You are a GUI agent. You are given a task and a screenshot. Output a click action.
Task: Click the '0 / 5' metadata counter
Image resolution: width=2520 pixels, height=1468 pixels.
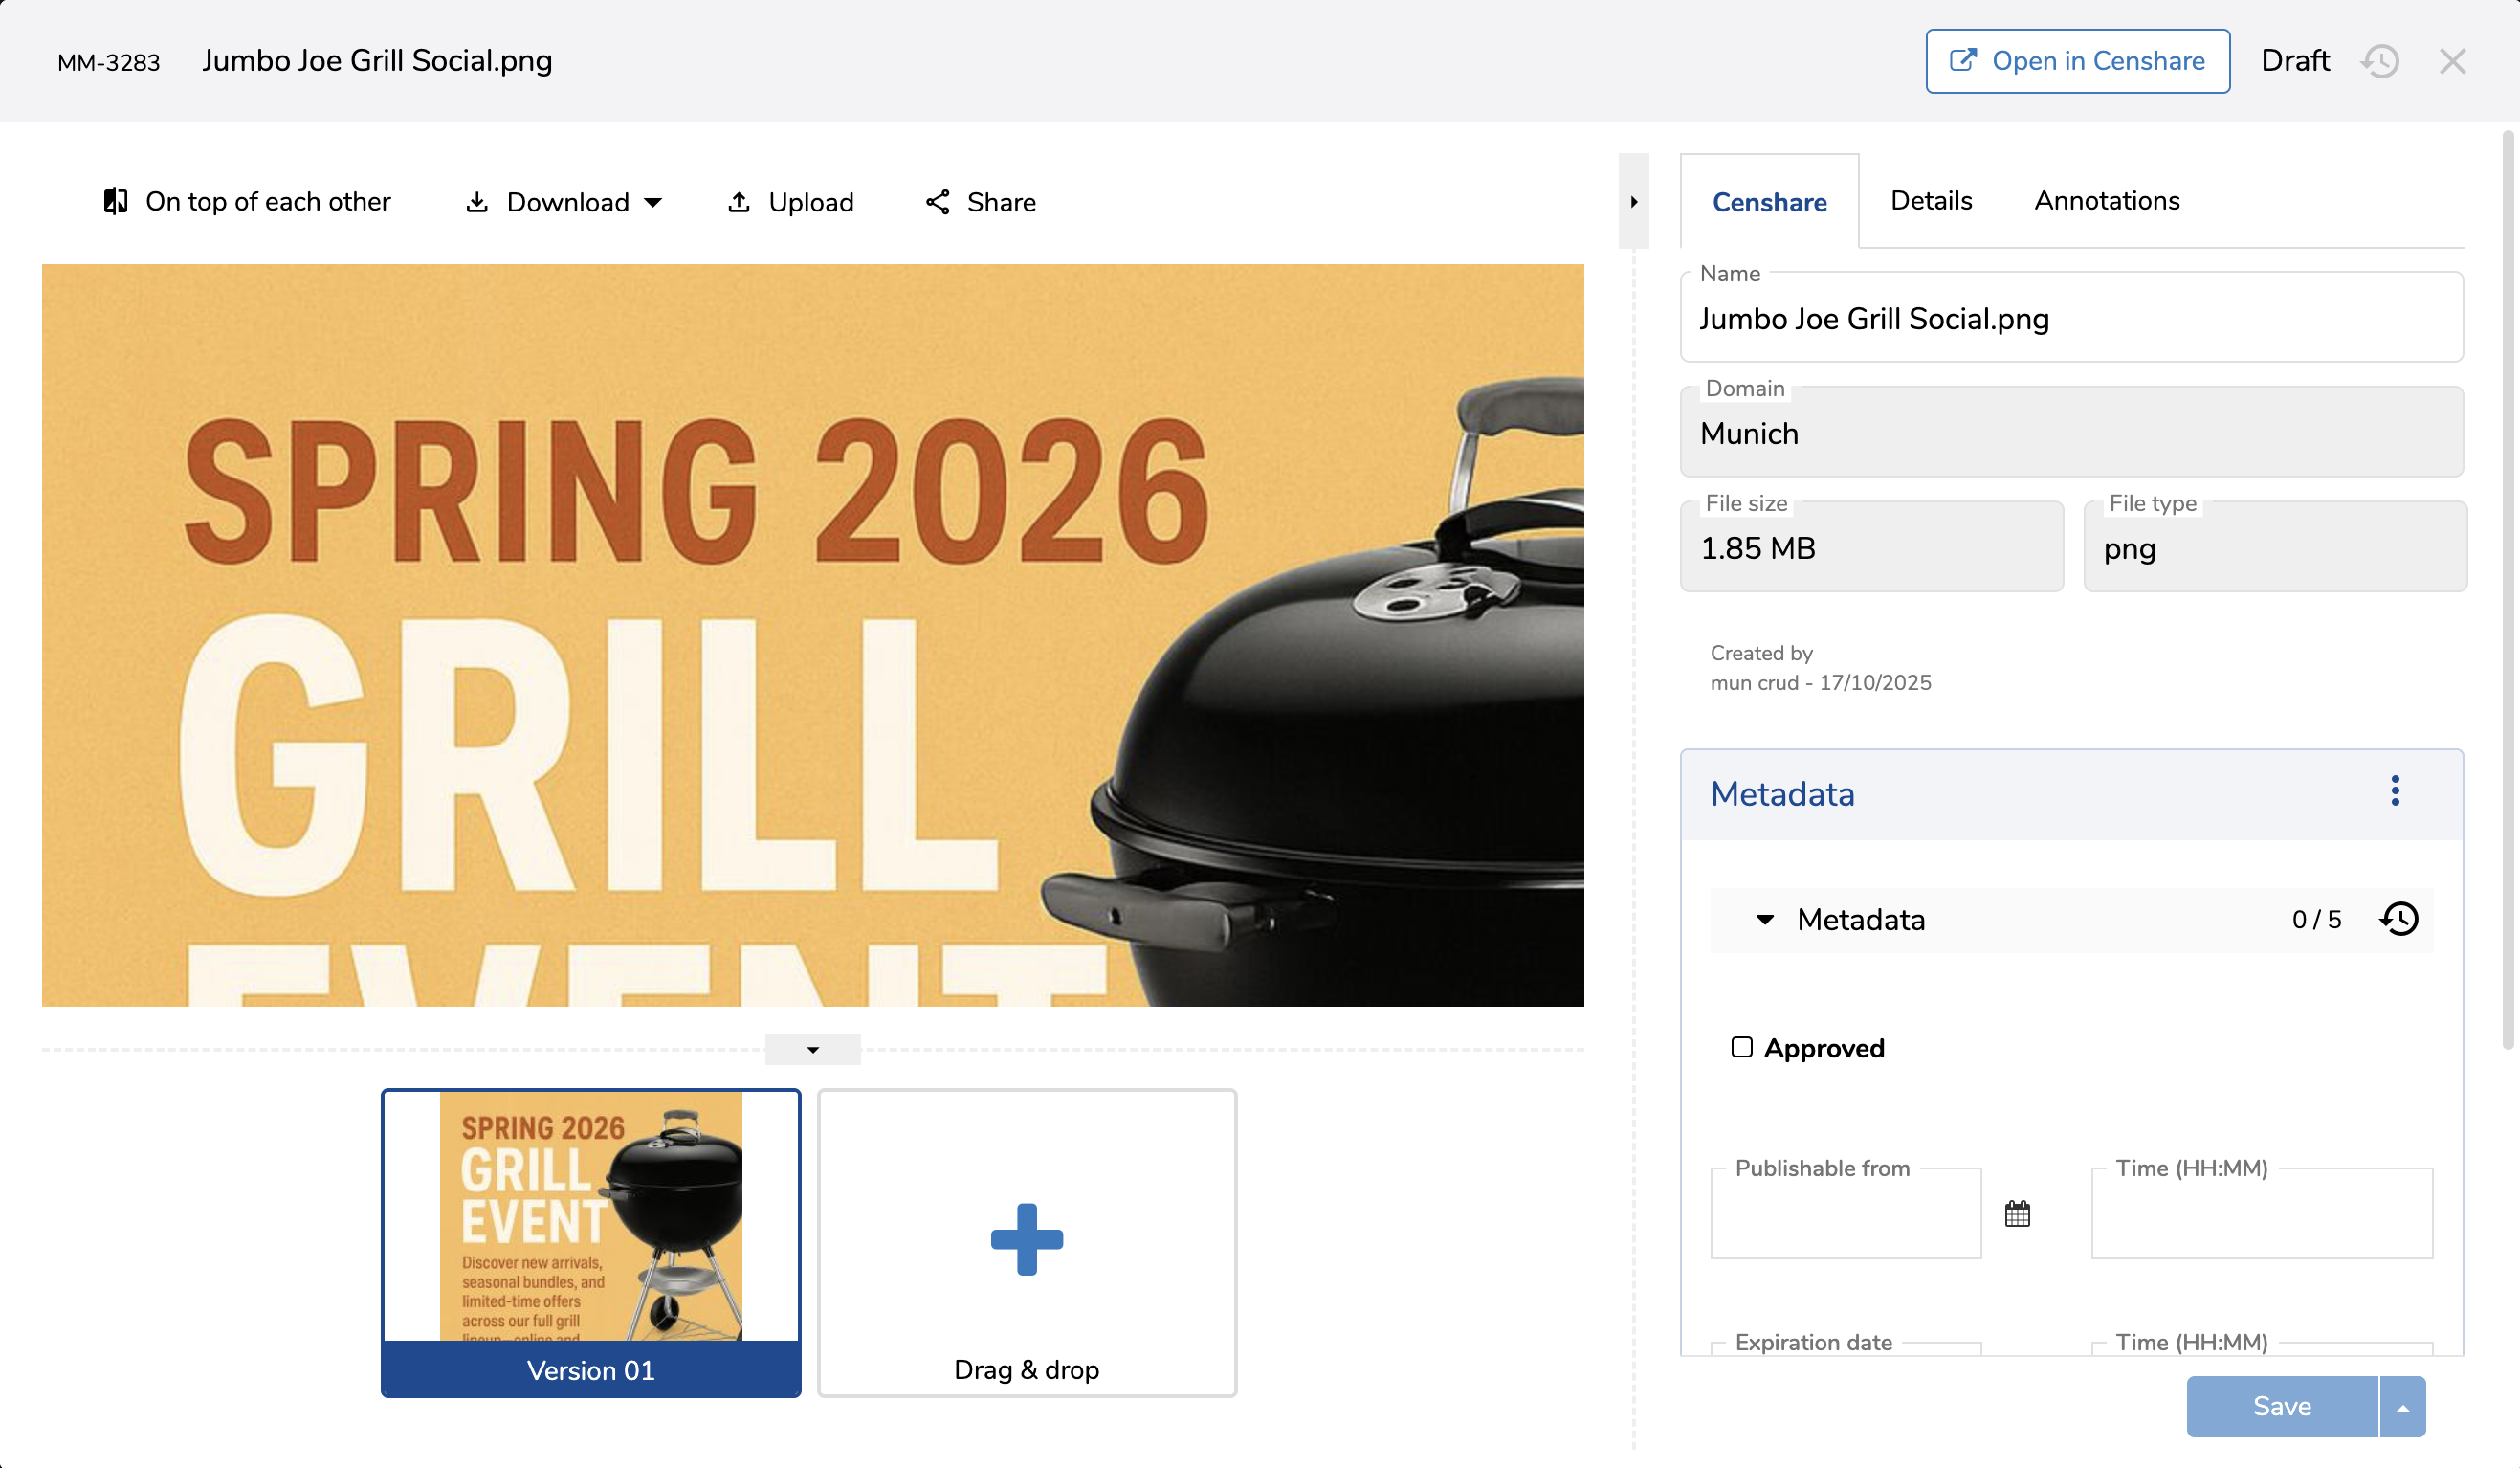2317,920
